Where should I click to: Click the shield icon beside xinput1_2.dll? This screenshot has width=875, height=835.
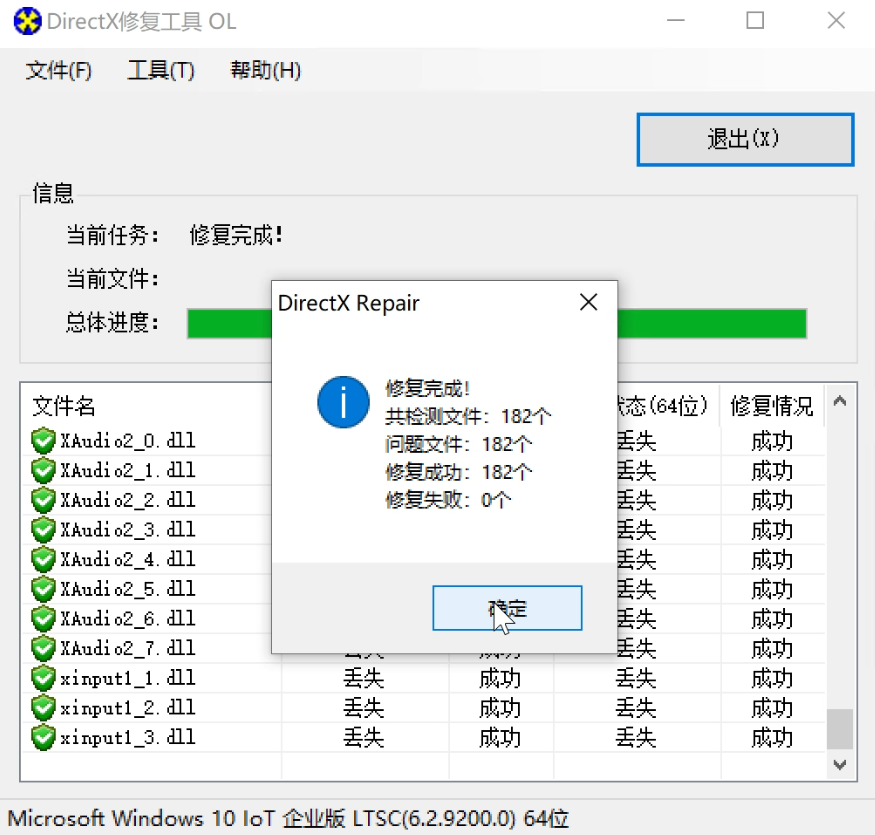[43, 708]
